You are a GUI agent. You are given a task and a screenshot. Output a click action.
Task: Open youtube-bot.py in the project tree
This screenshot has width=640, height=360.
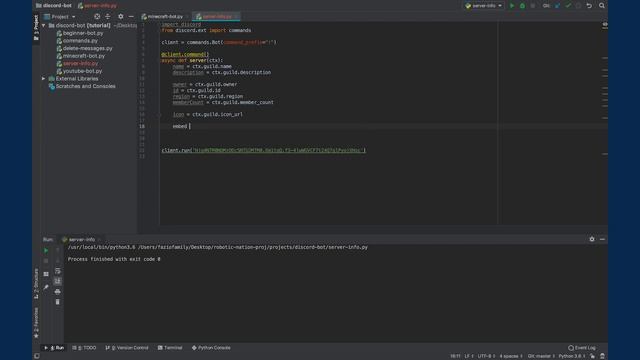click(x=82, y=71)
